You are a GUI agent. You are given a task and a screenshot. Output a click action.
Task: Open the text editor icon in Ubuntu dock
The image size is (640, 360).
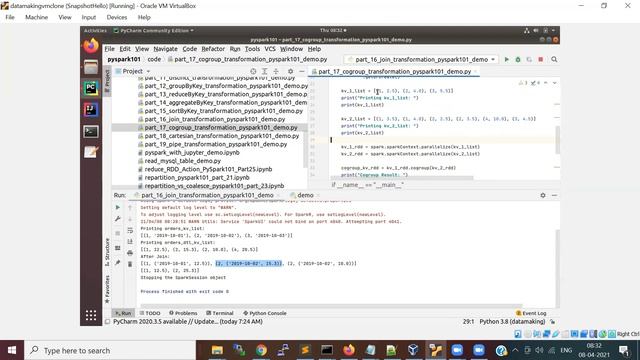tap(91, 152)
